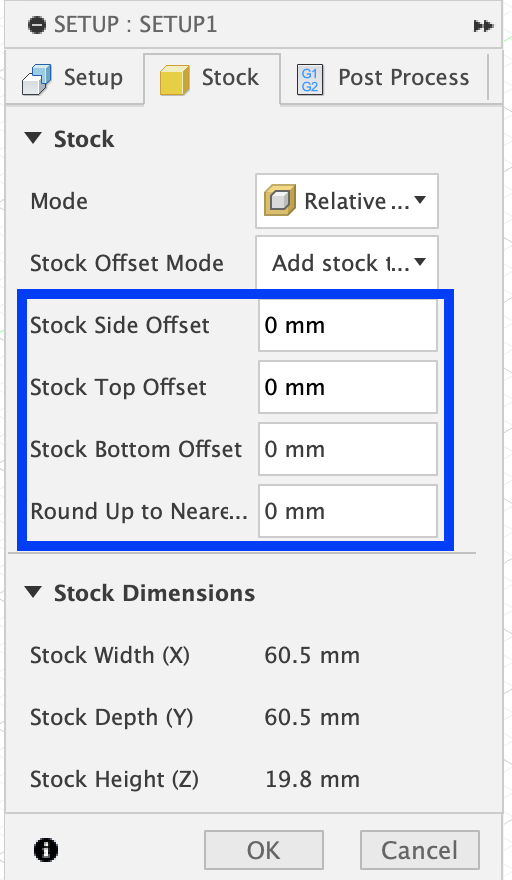Open the Stock Offset Mode dropdown

[347, 263]
